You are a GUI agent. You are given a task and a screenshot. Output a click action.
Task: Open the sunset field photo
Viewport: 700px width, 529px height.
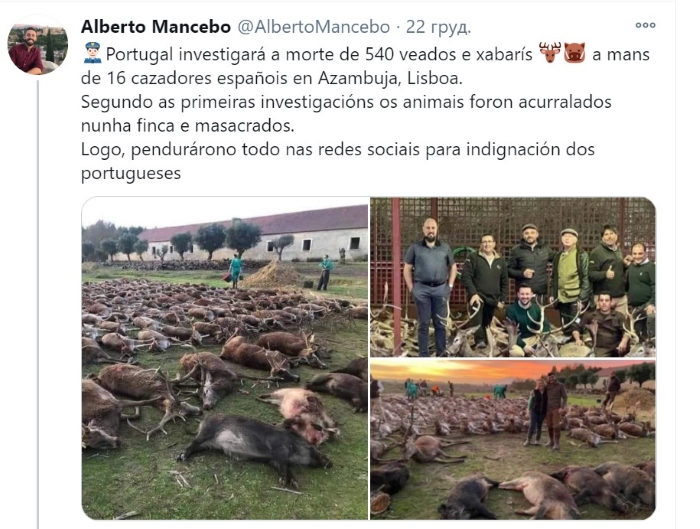[x=512, y=440]
